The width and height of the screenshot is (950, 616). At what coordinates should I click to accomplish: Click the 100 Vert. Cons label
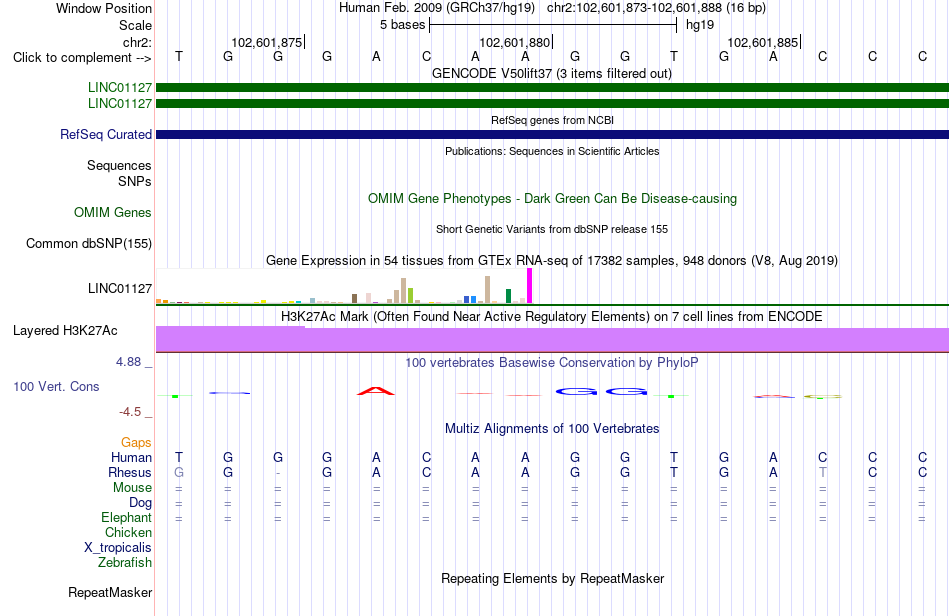56,386
